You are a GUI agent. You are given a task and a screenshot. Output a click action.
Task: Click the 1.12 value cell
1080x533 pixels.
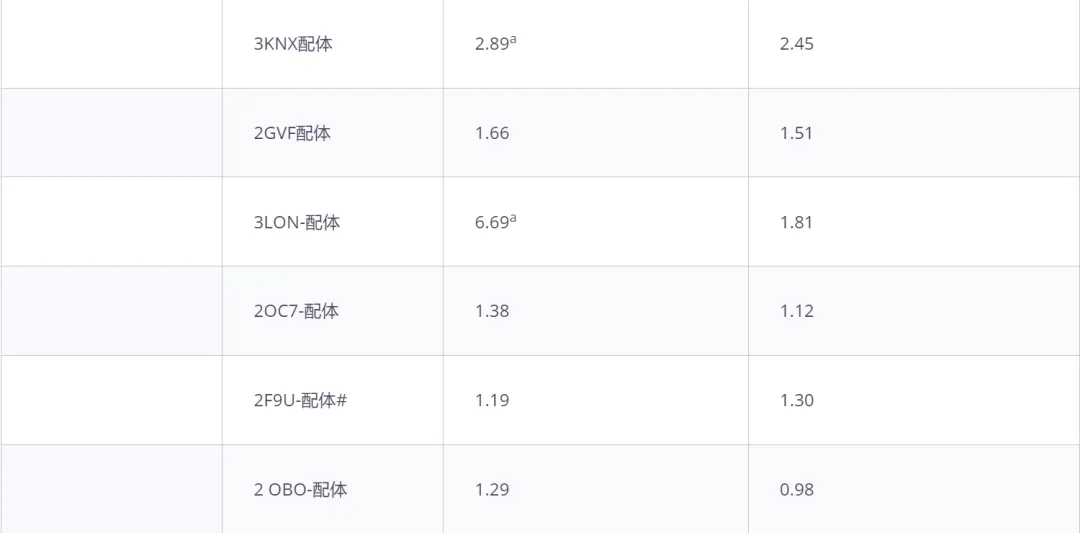pyautogui.click(x=914, y=311)
